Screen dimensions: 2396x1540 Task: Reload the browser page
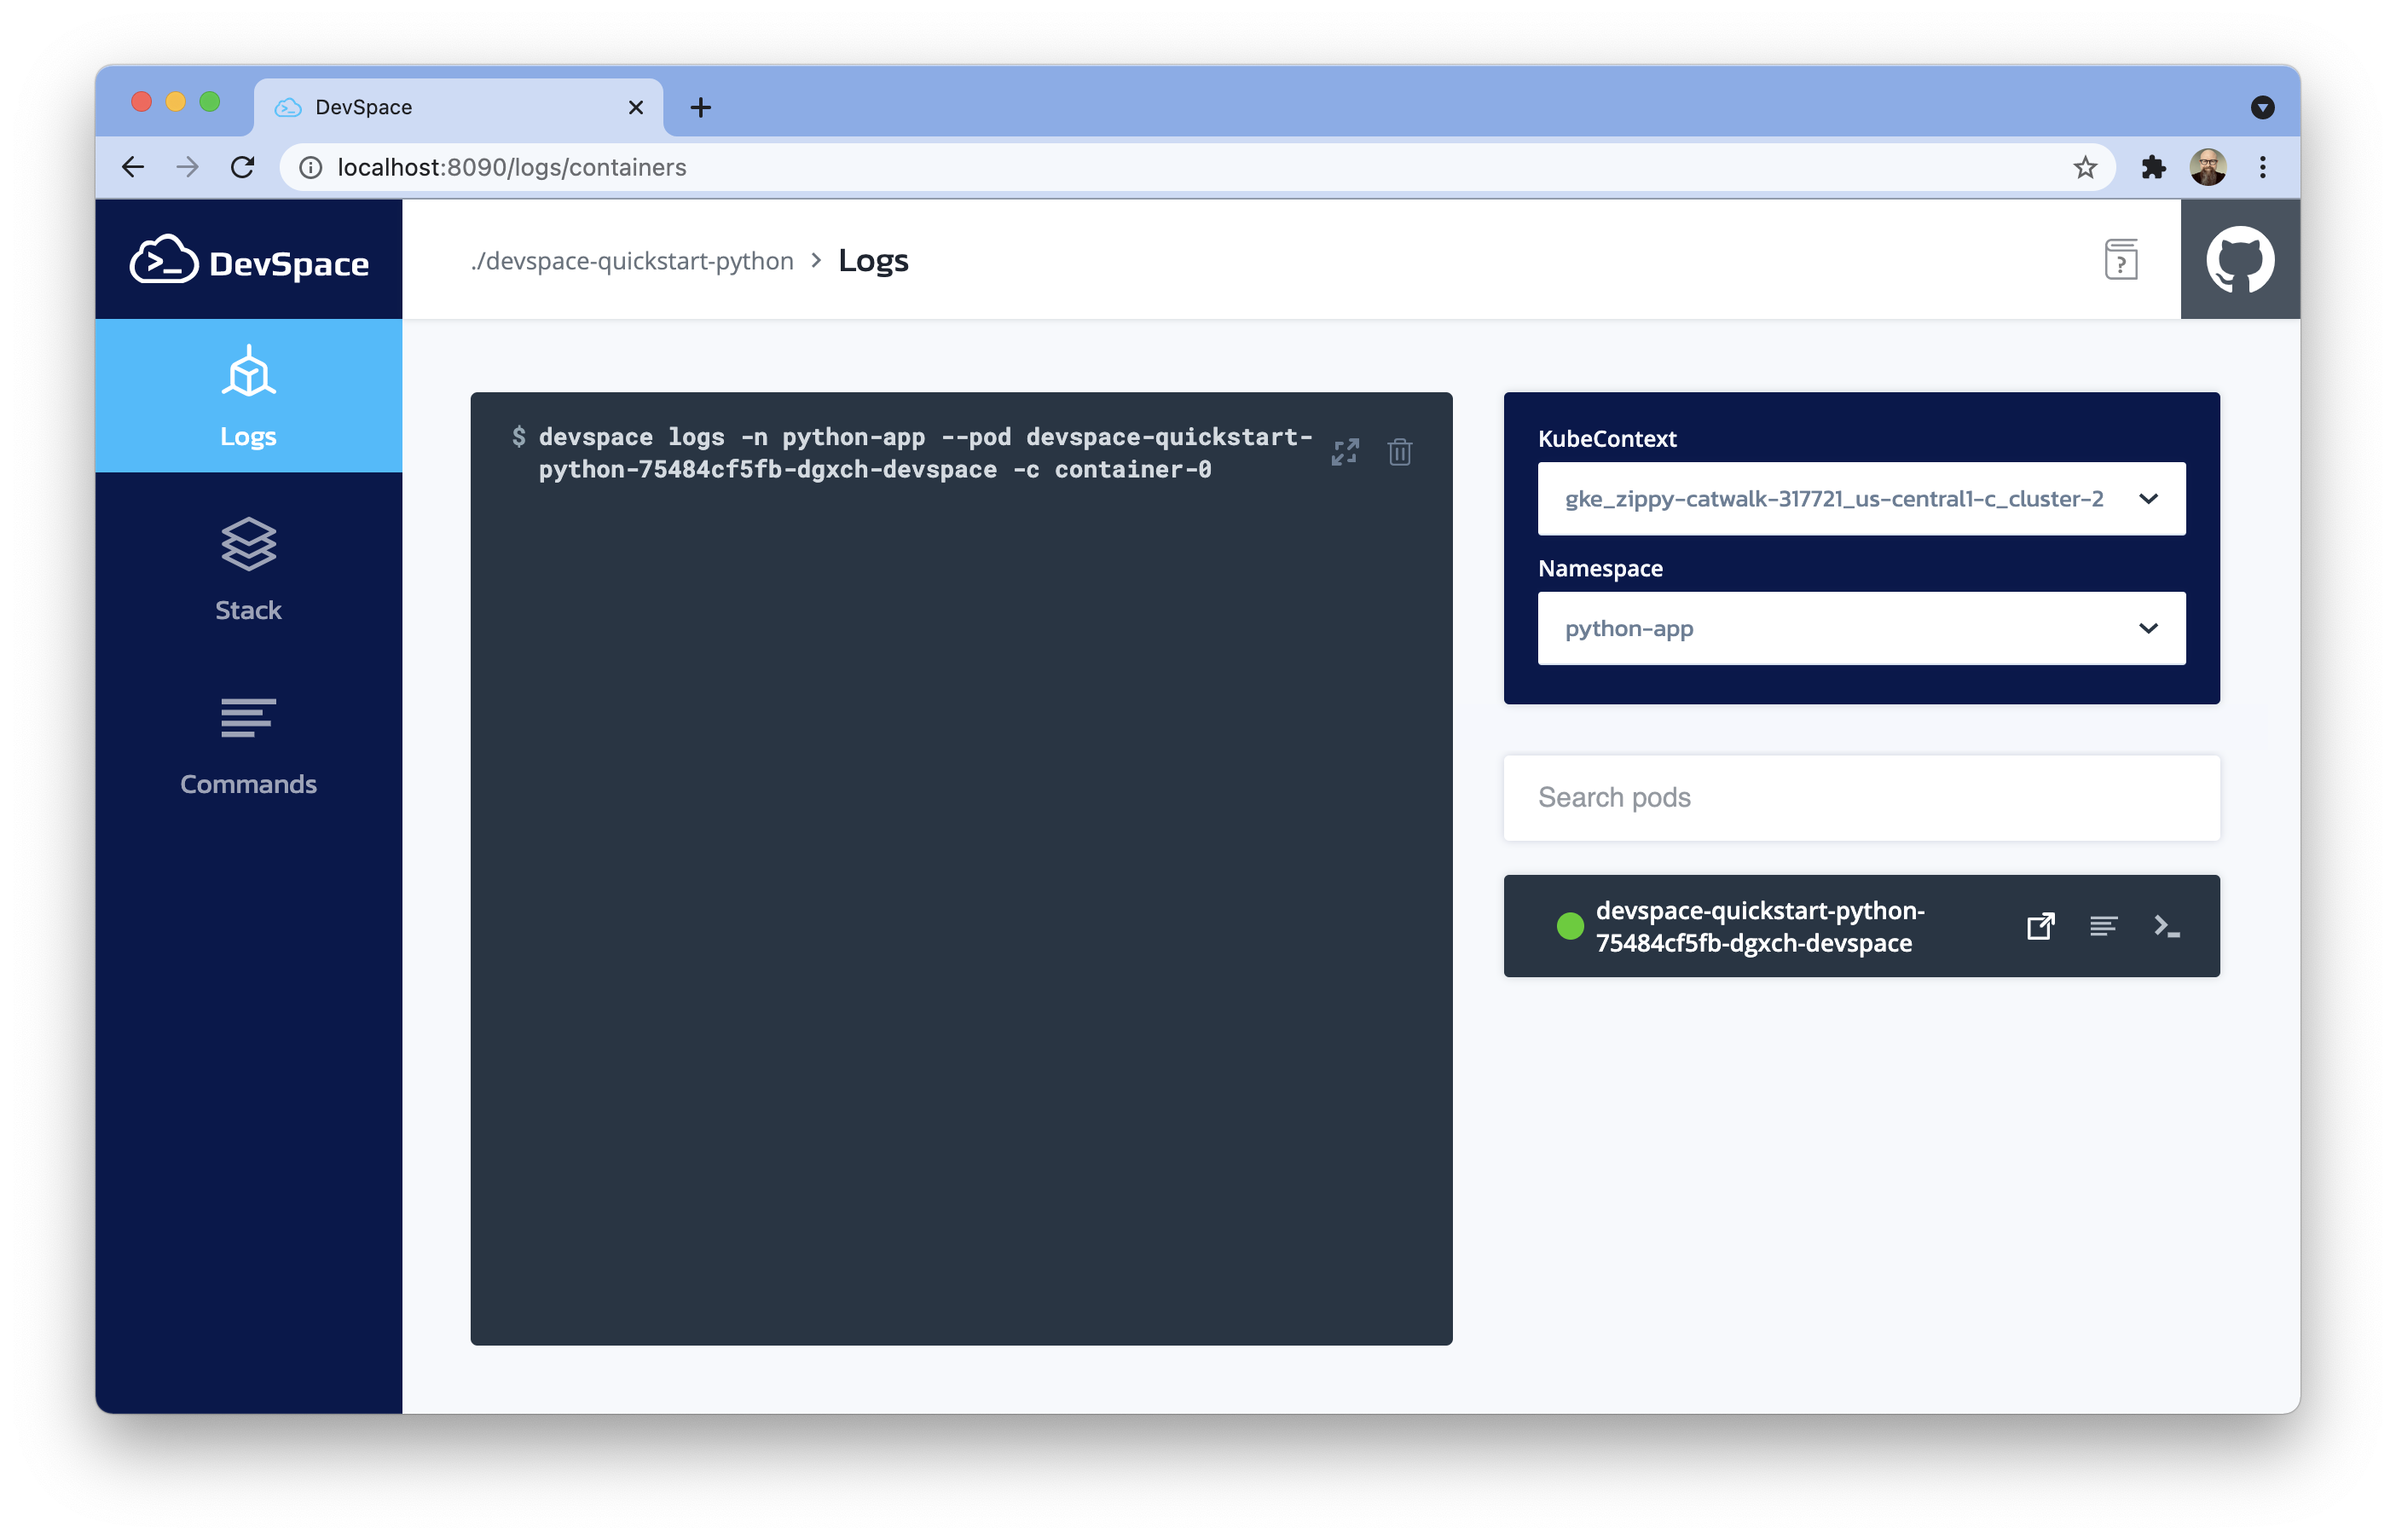pyautogui.click(x=242, y=167)
